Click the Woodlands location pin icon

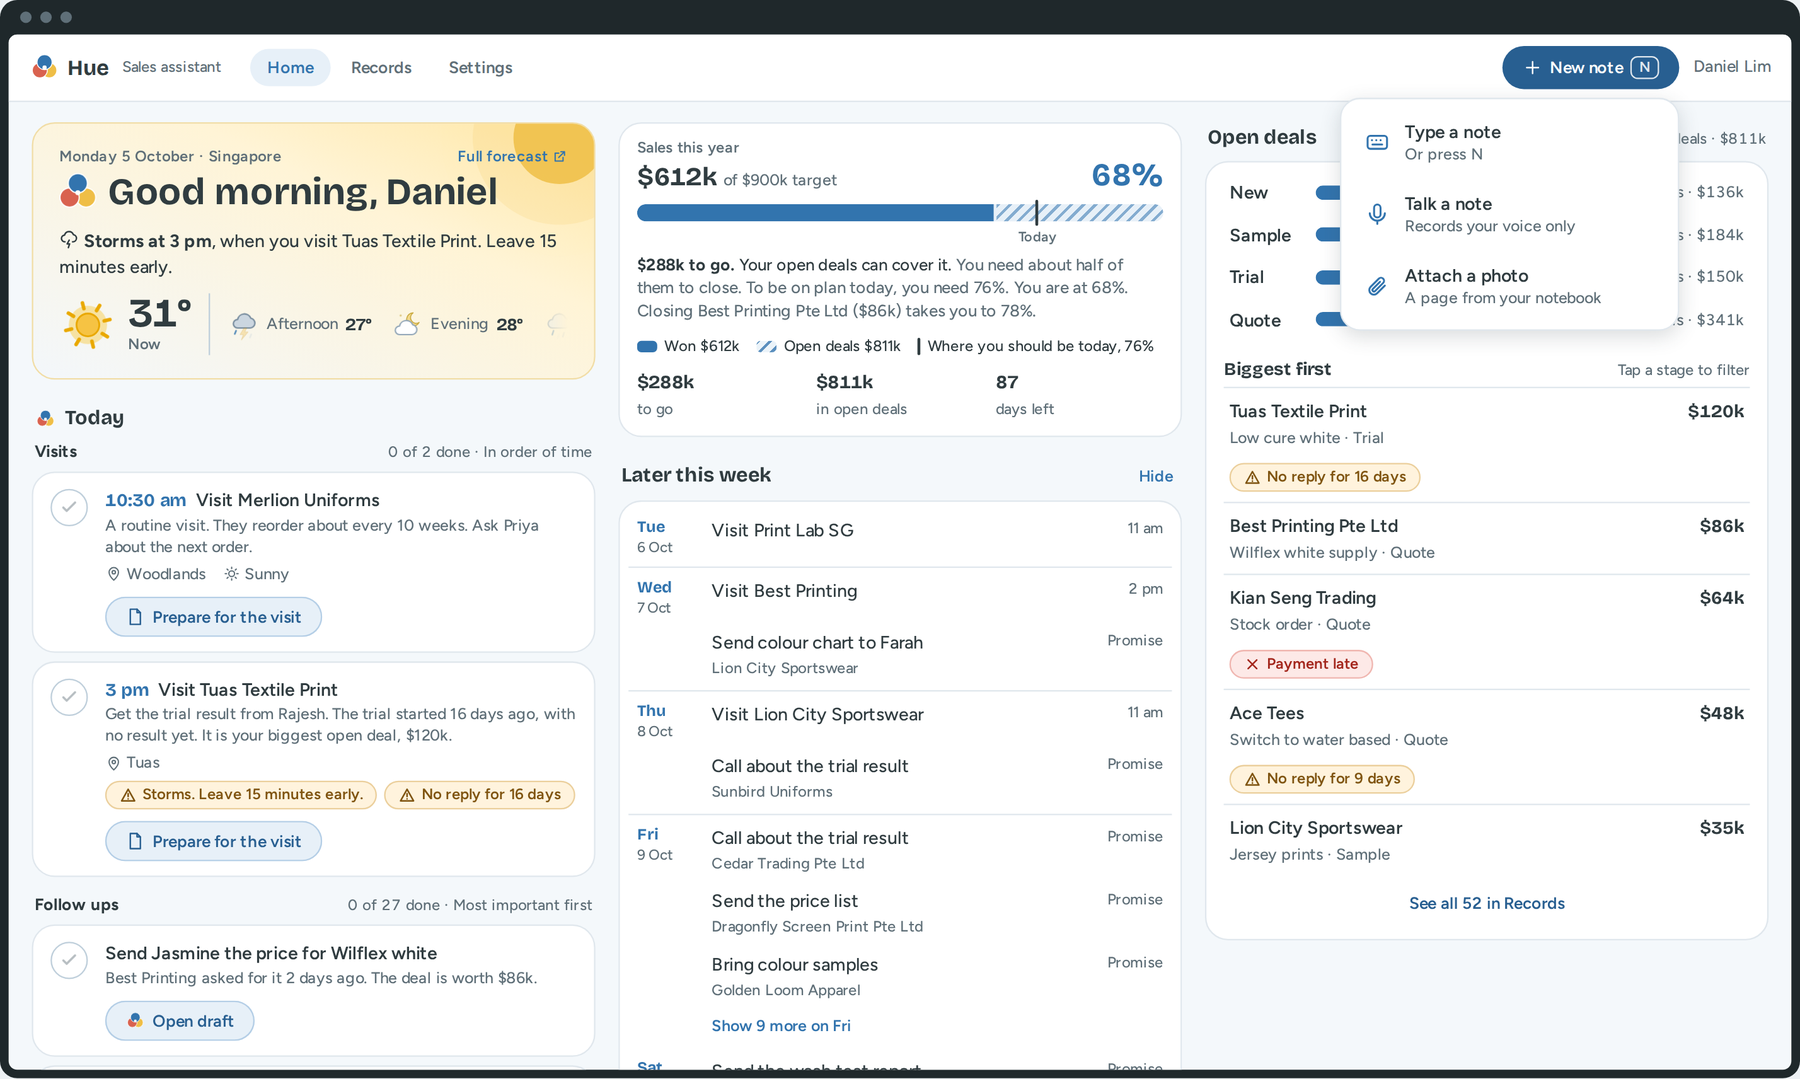[114, 574]
